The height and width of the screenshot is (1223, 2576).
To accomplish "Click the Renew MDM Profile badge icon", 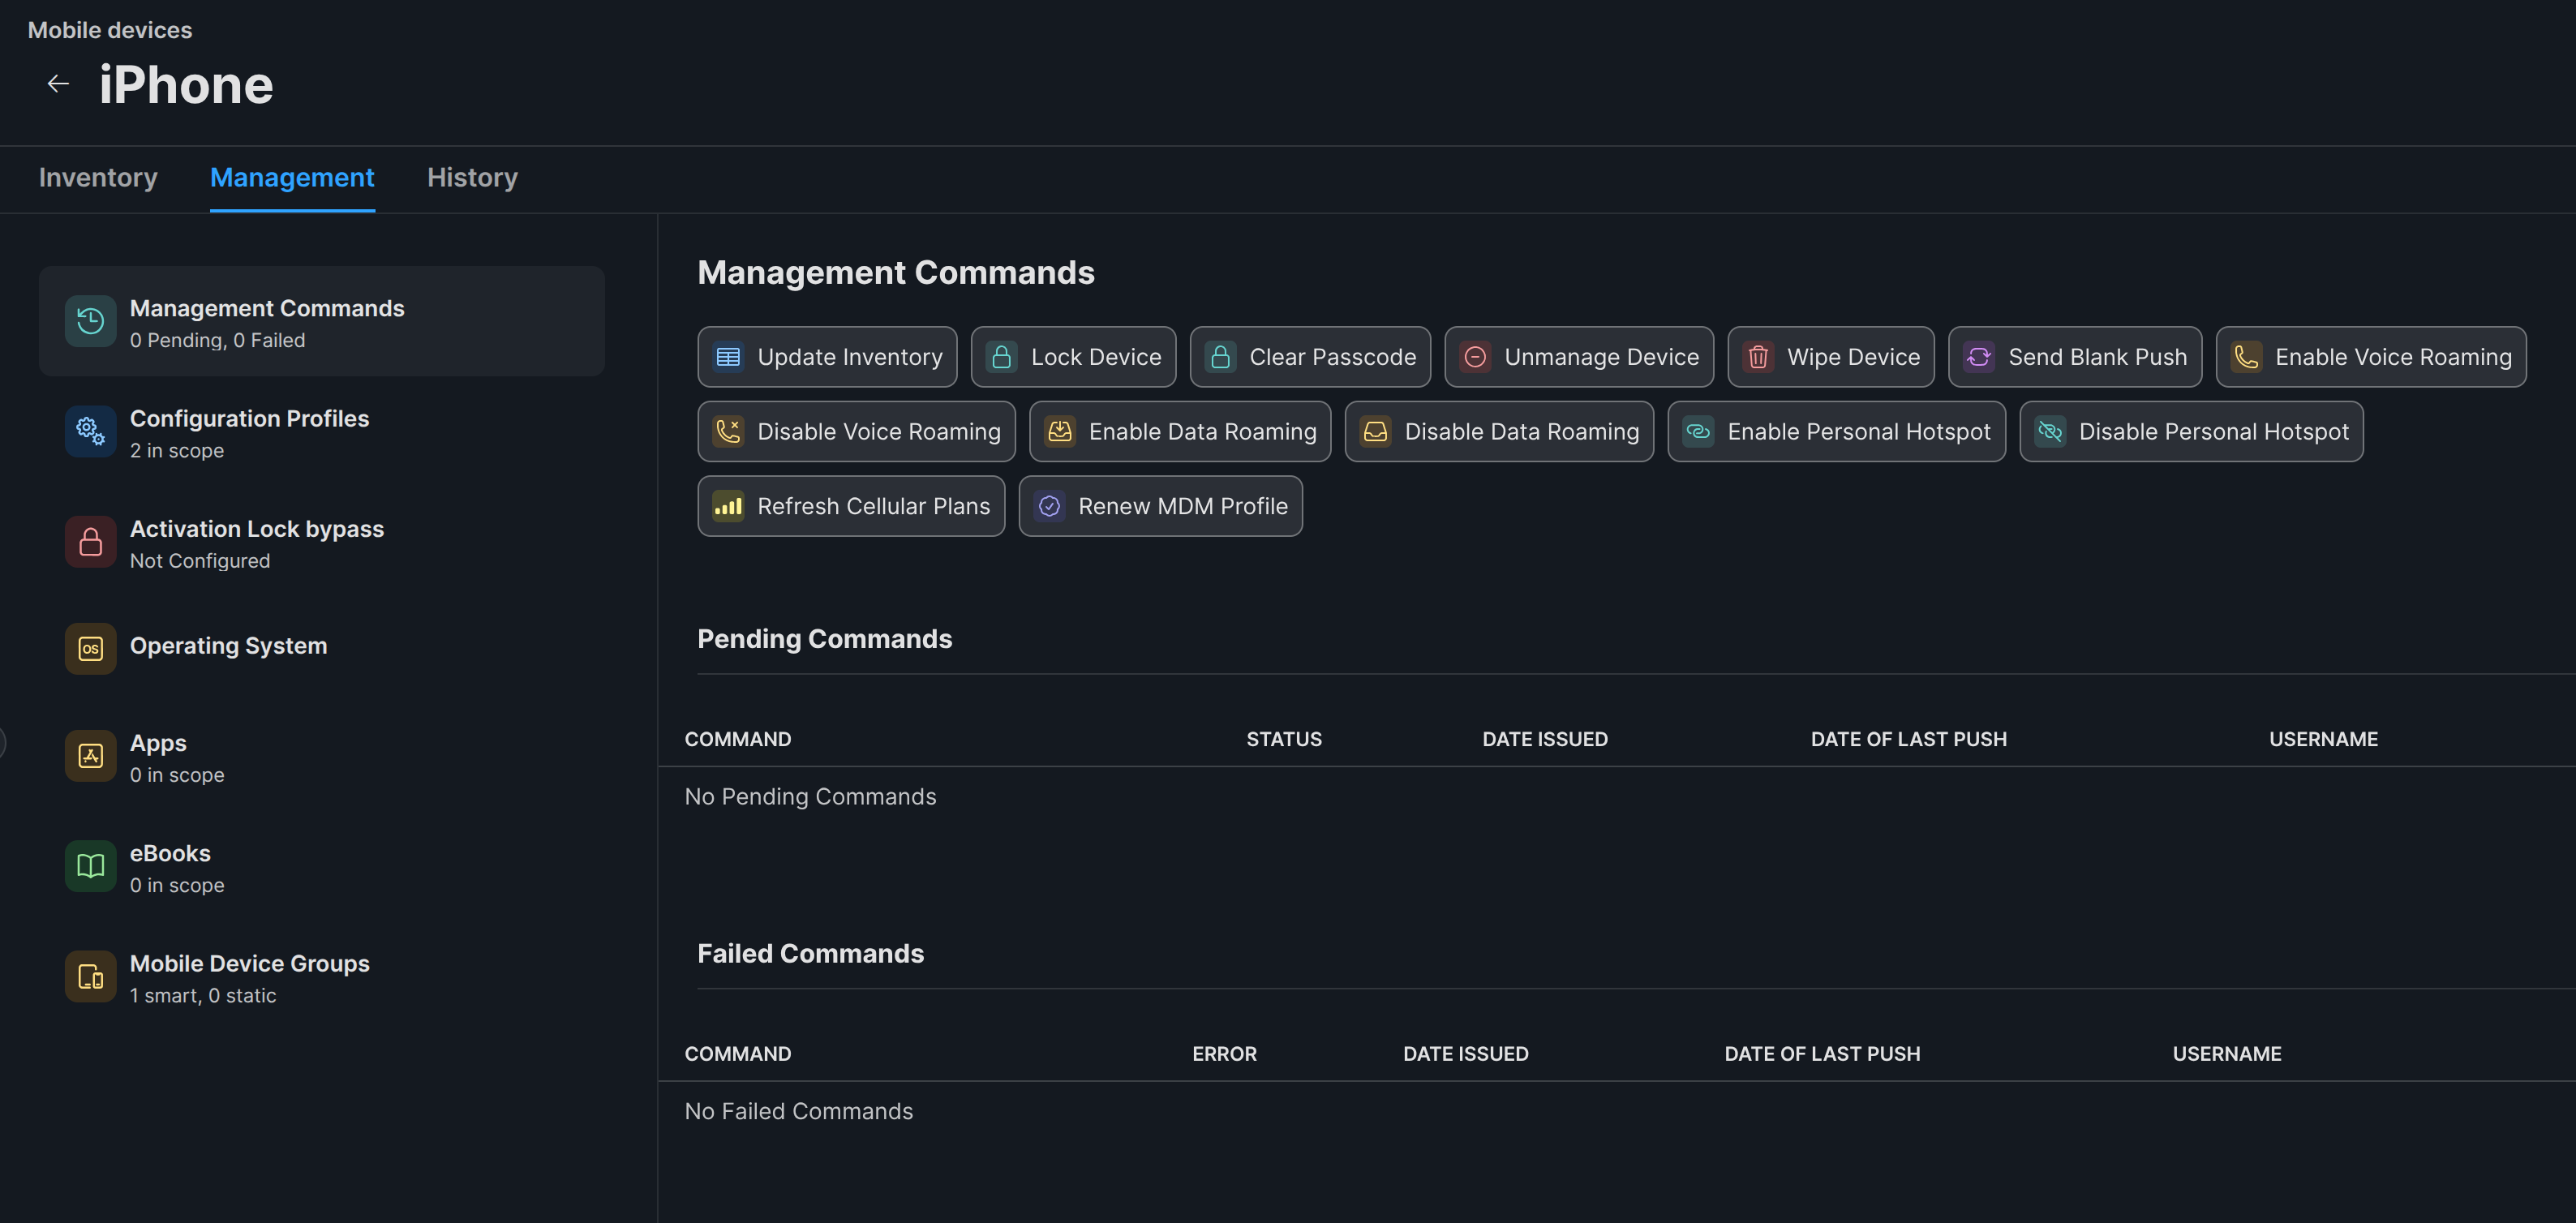I will (1049, 507).
